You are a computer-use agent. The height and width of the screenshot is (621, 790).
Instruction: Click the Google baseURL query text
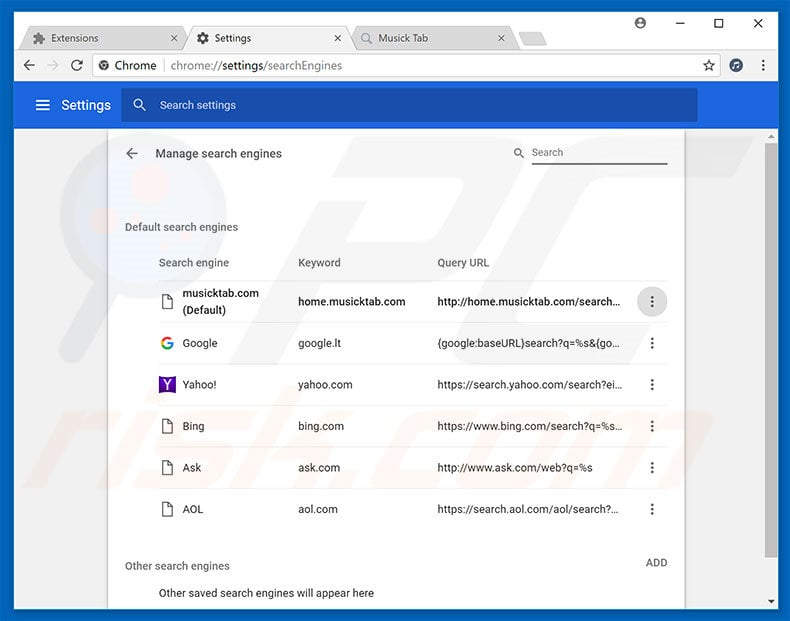point(528,343)
